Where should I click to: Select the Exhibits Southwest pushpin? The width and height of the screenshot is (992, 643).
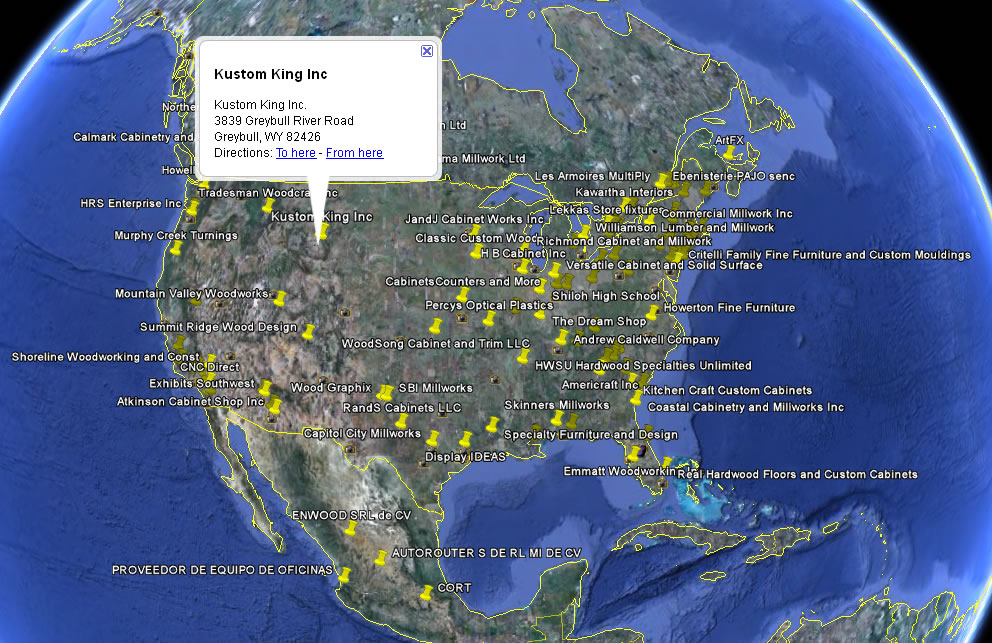(x=265, y=387)
